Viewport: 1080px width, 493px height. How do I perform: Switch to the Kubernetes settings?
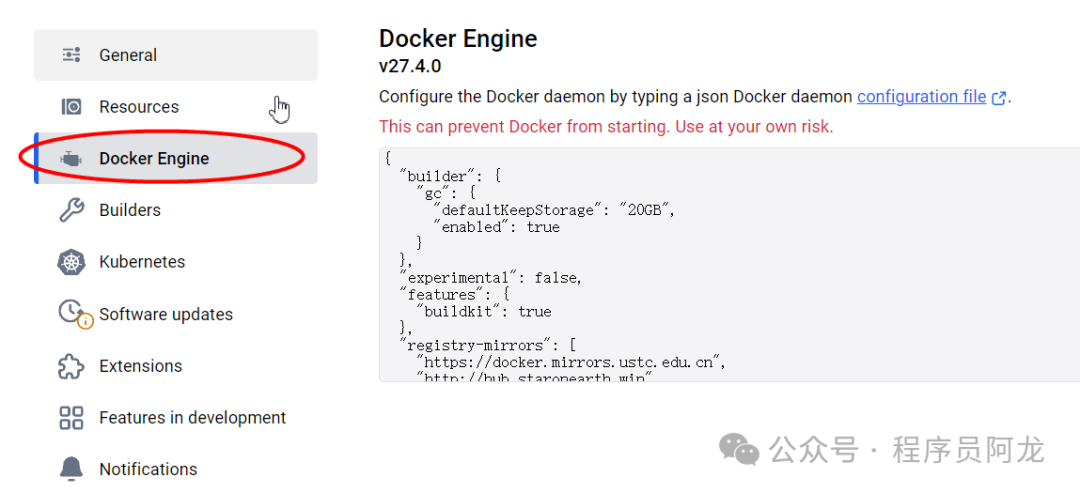[142, 262]
